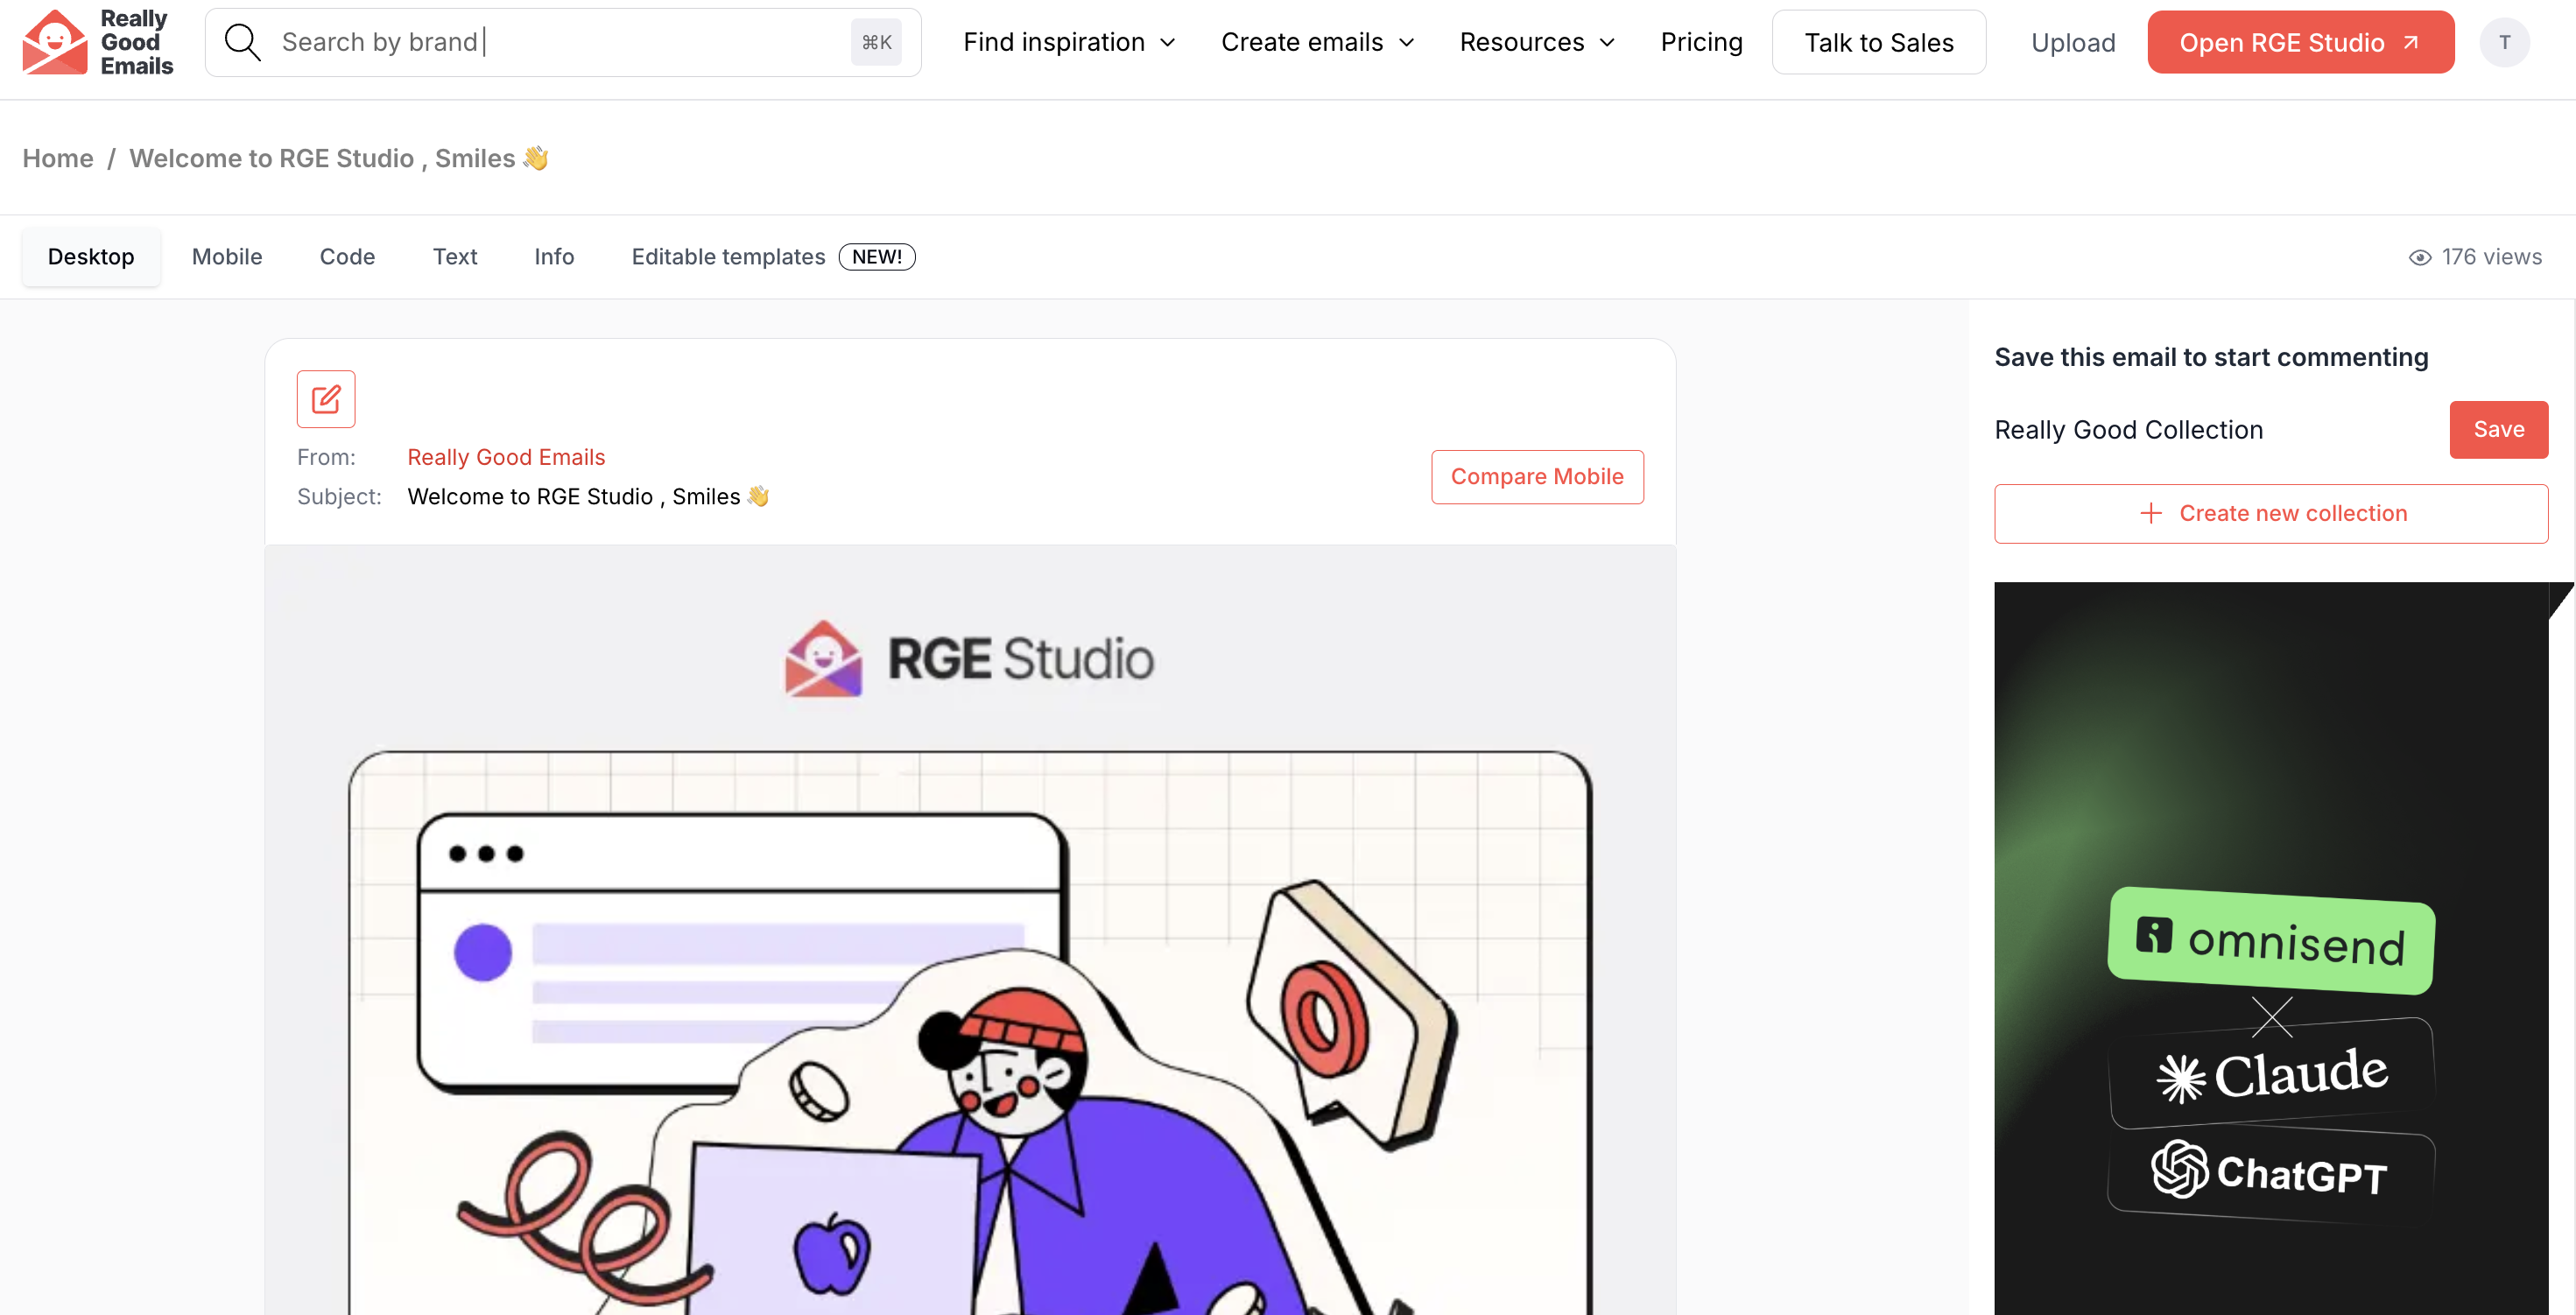Click the Welcome to RGE Studio breadcrumb
This screenshot has height=1315, width=2576.
point(339,158)
